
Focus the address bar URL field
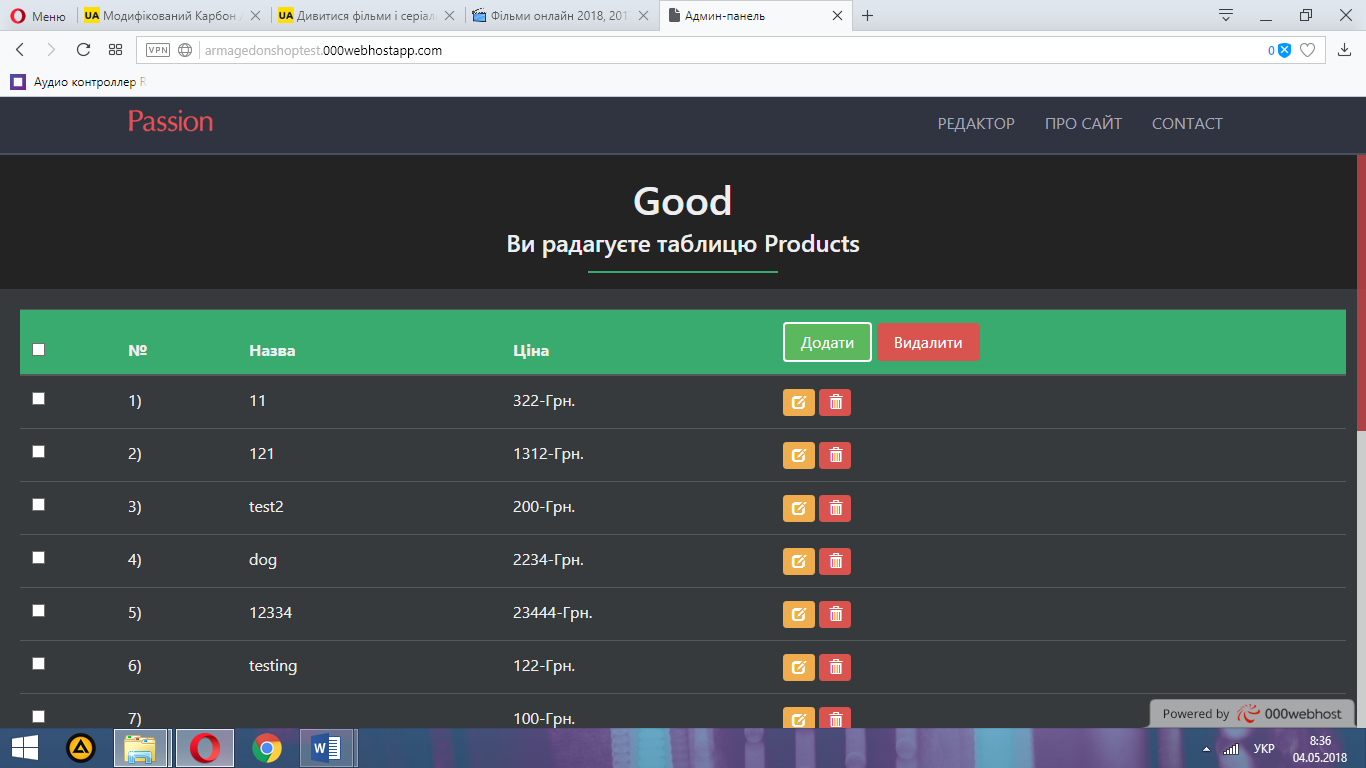[730, 50]
